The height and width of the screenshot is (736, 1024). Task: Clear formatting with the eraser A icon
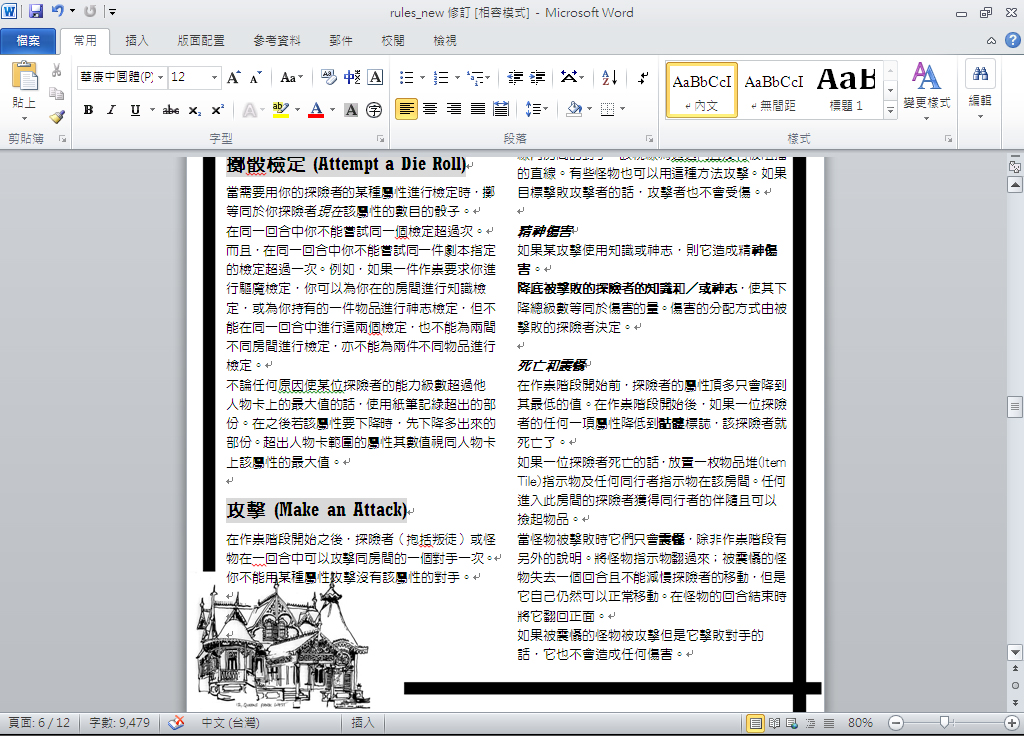click(328, 78)
